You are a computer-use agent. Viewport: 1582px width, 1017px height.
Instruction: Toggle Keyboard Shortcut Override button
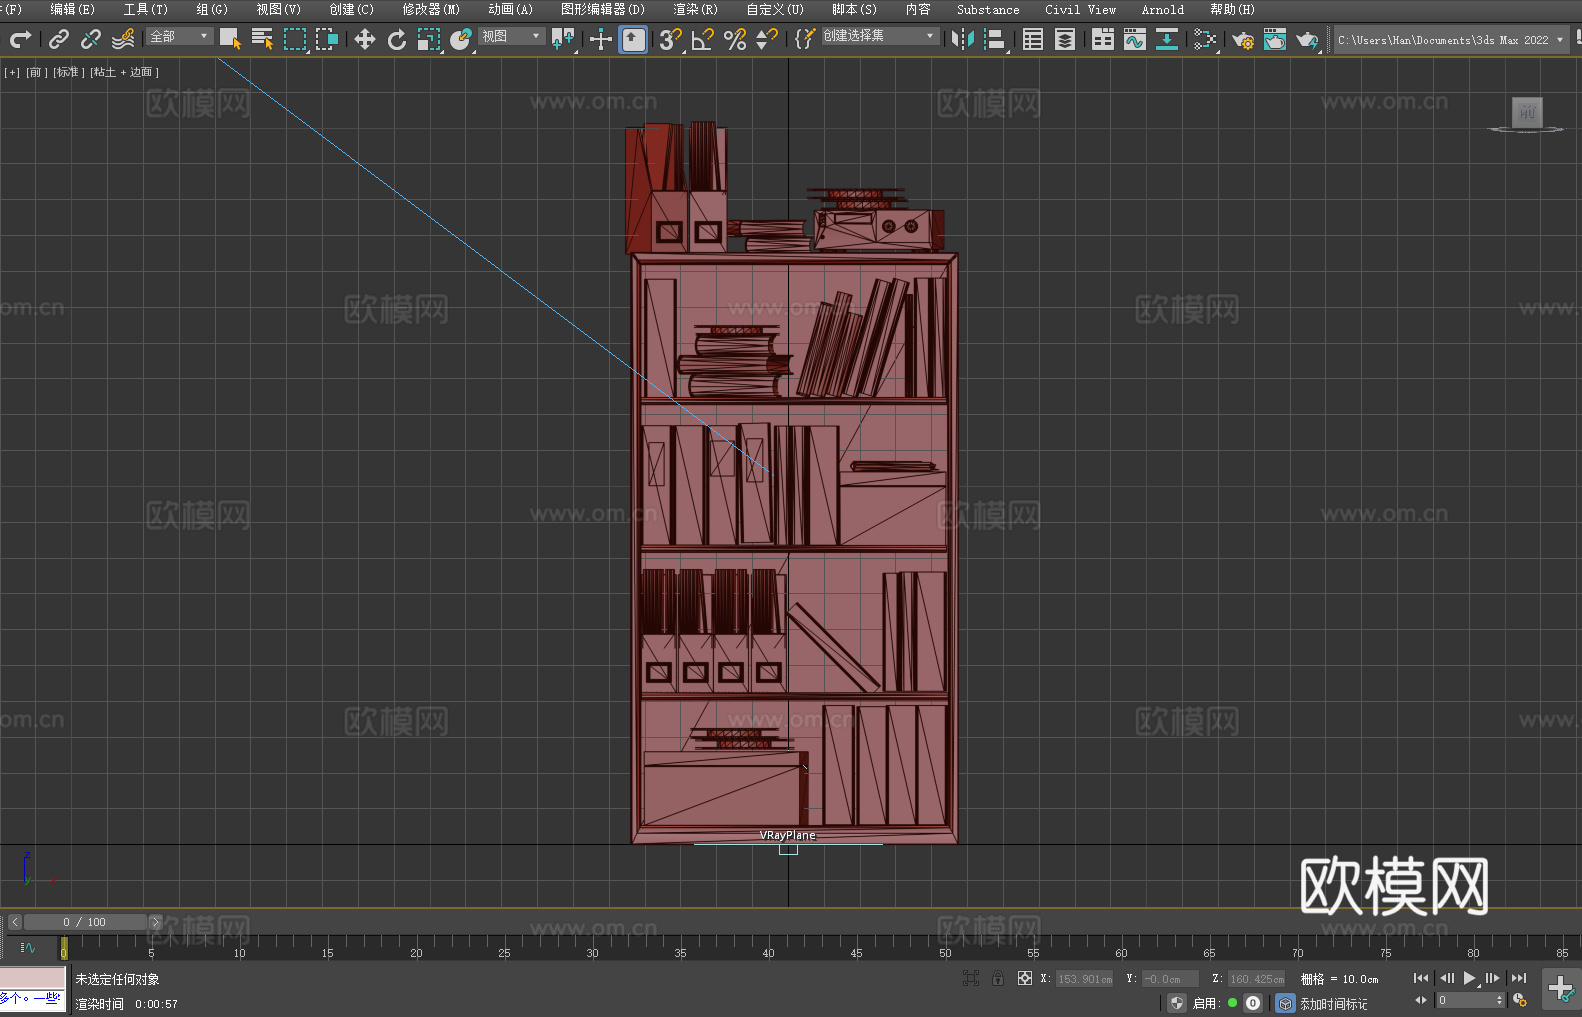[x=633, y=39]
